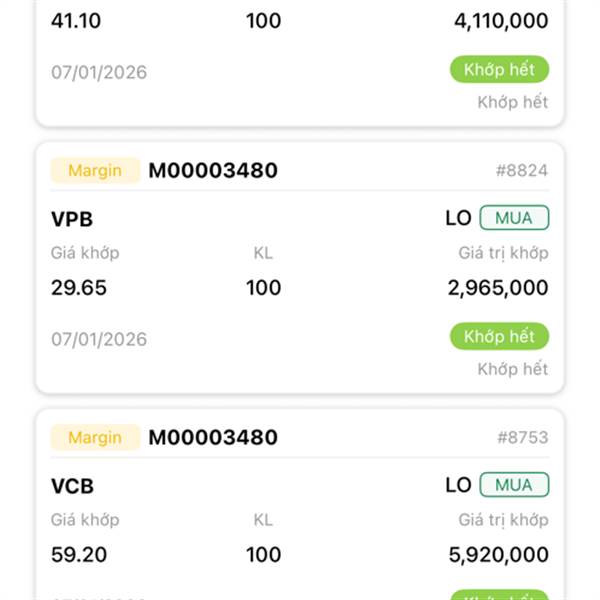Open the VPB stock symbol
This screenshot has width=600, height=600.
(x=72, y=219)
